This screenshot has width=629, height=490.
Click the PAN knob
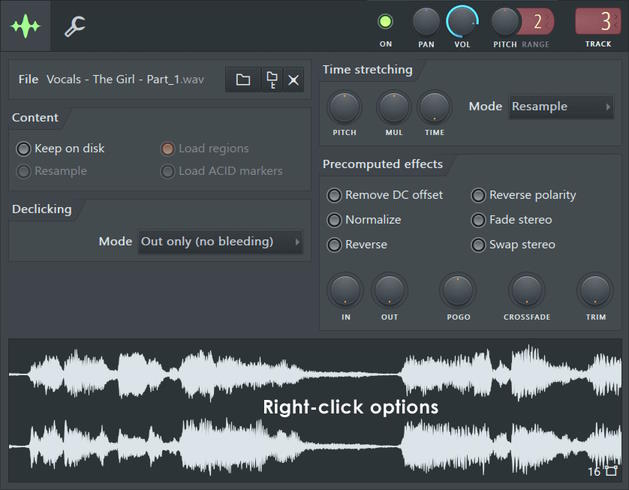click(x=426, y=21)
